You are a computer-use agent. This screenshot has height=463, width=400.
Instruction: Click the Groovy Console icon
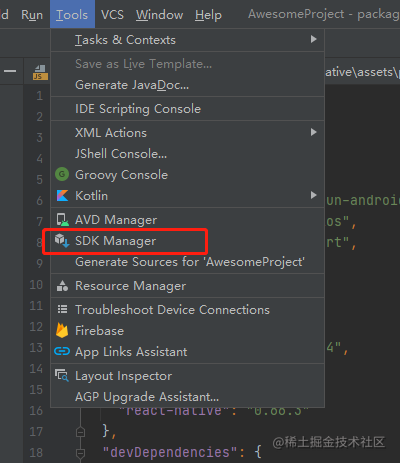pyautogui.click(x=62, y=174)
